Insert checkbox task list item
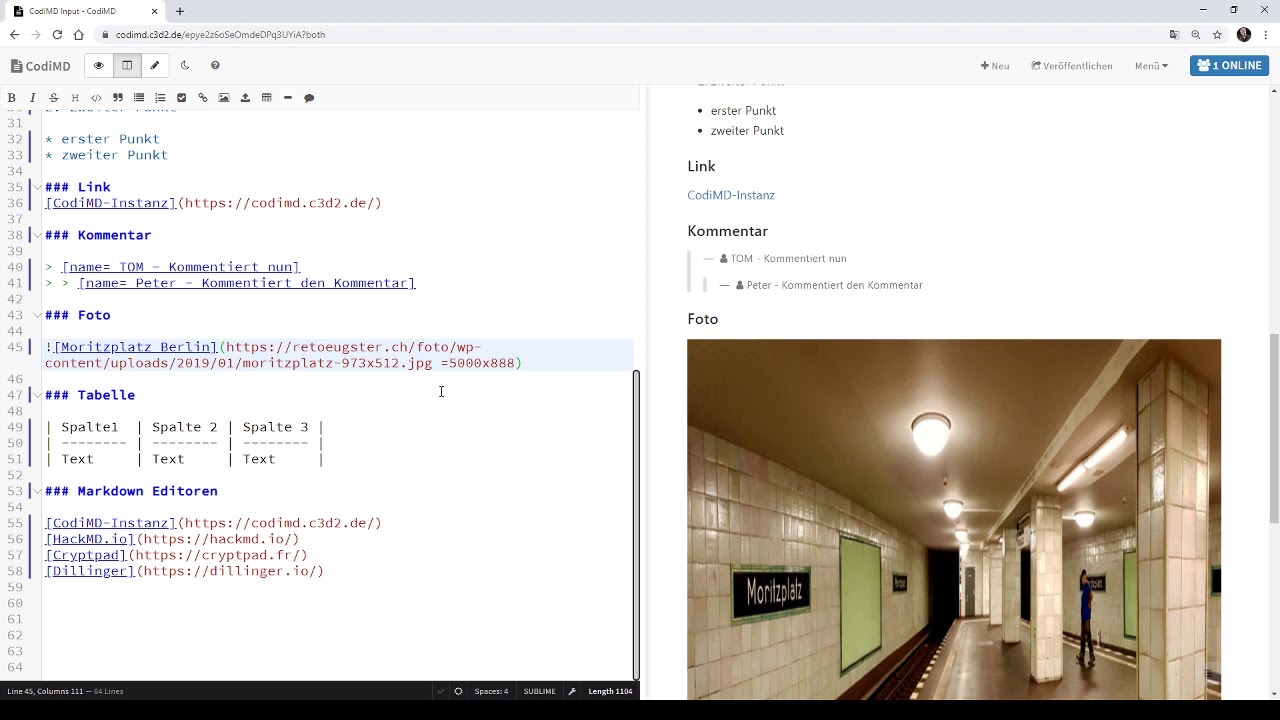The height and width of the screenshot is (720, 1280). [181, 98]
